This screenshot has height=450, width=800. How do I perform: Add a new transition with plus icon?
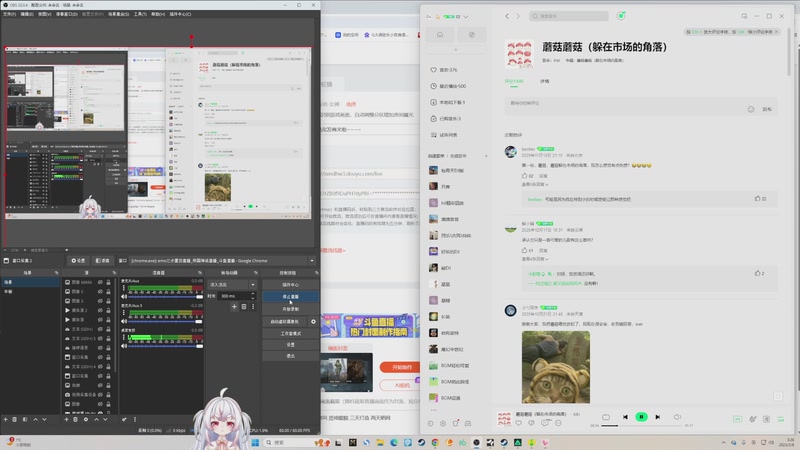(234, 307)
